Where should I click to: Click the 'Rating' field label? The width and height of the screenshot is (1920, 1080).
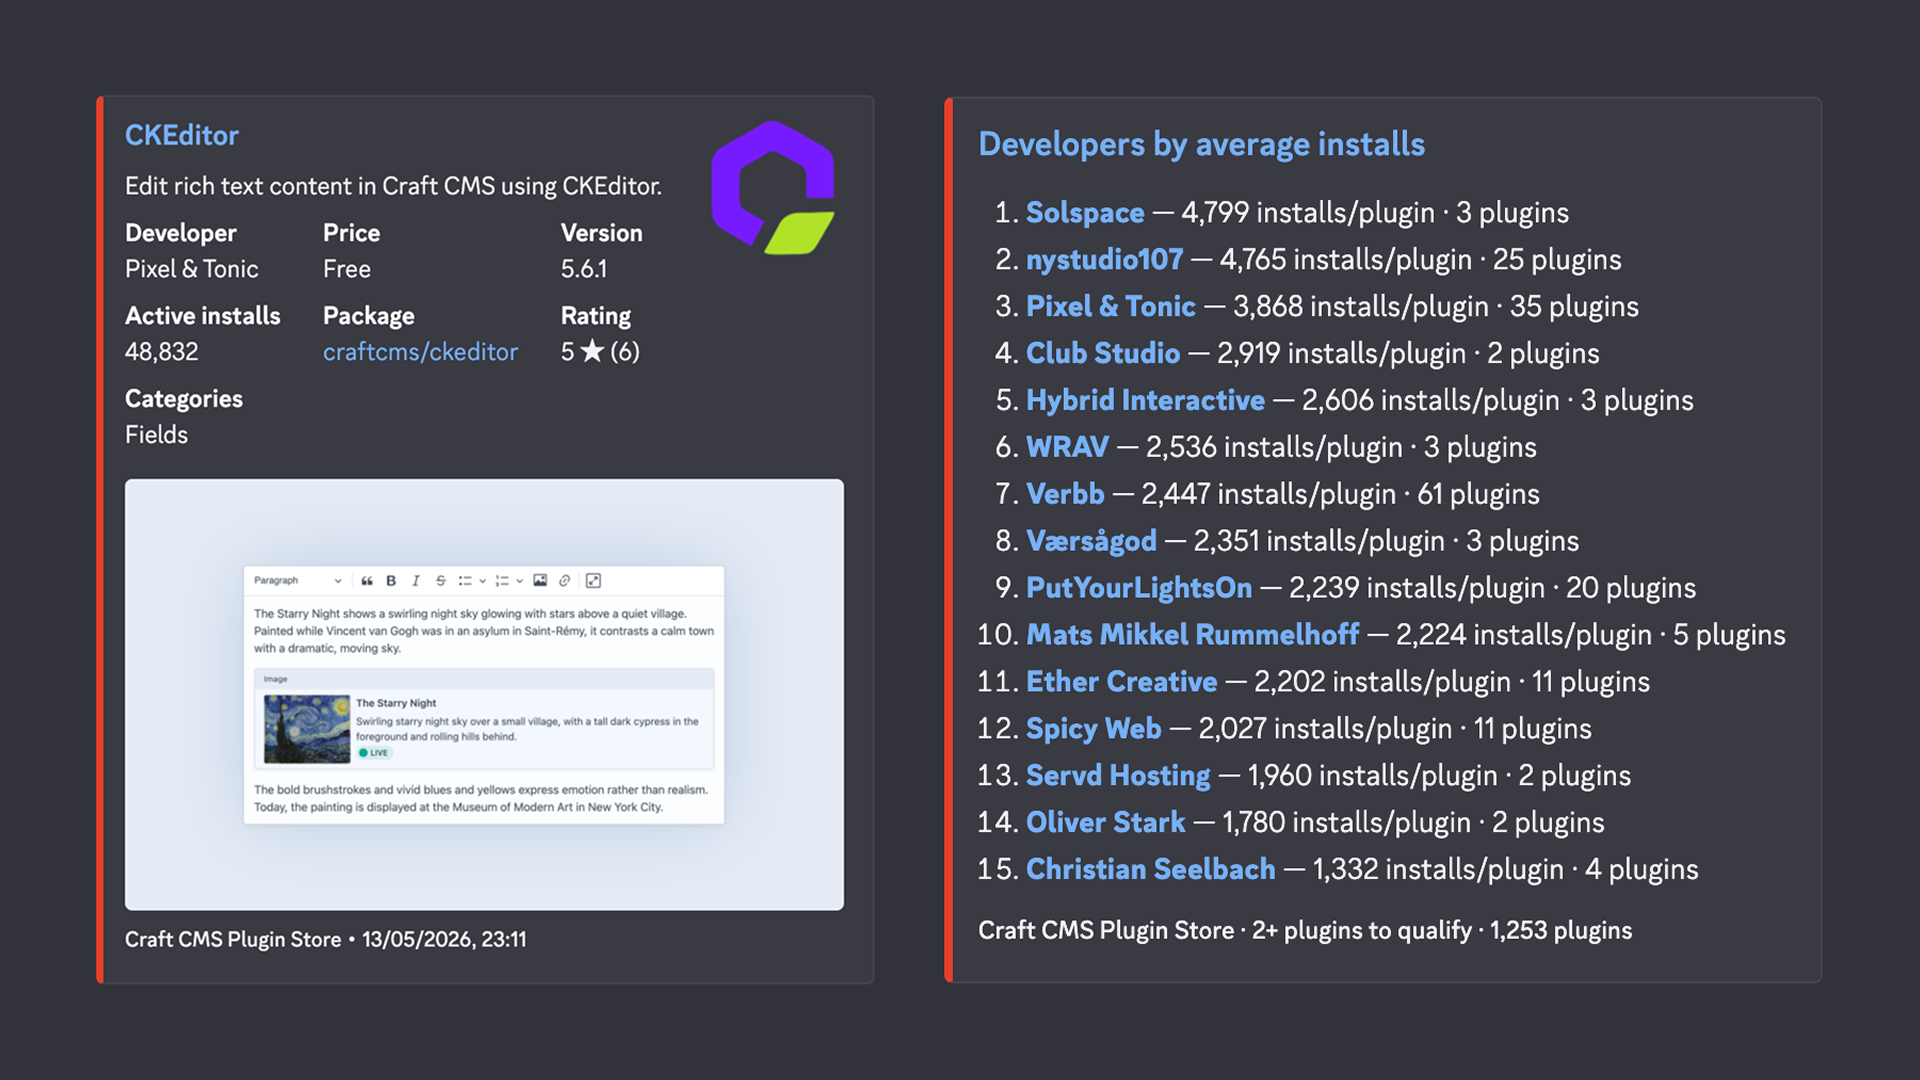coord(595,316)
